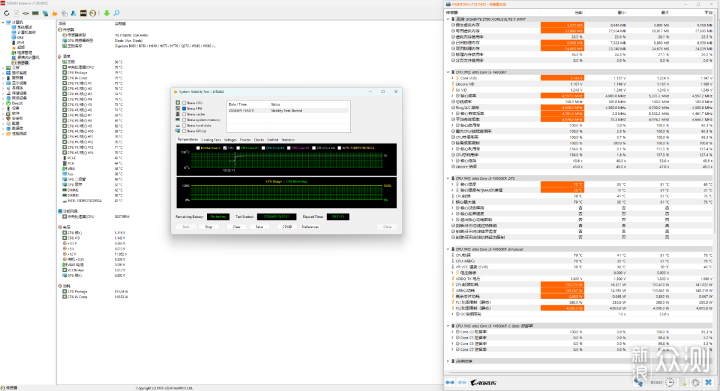Switch to the Statistics tab

point(288,140)
